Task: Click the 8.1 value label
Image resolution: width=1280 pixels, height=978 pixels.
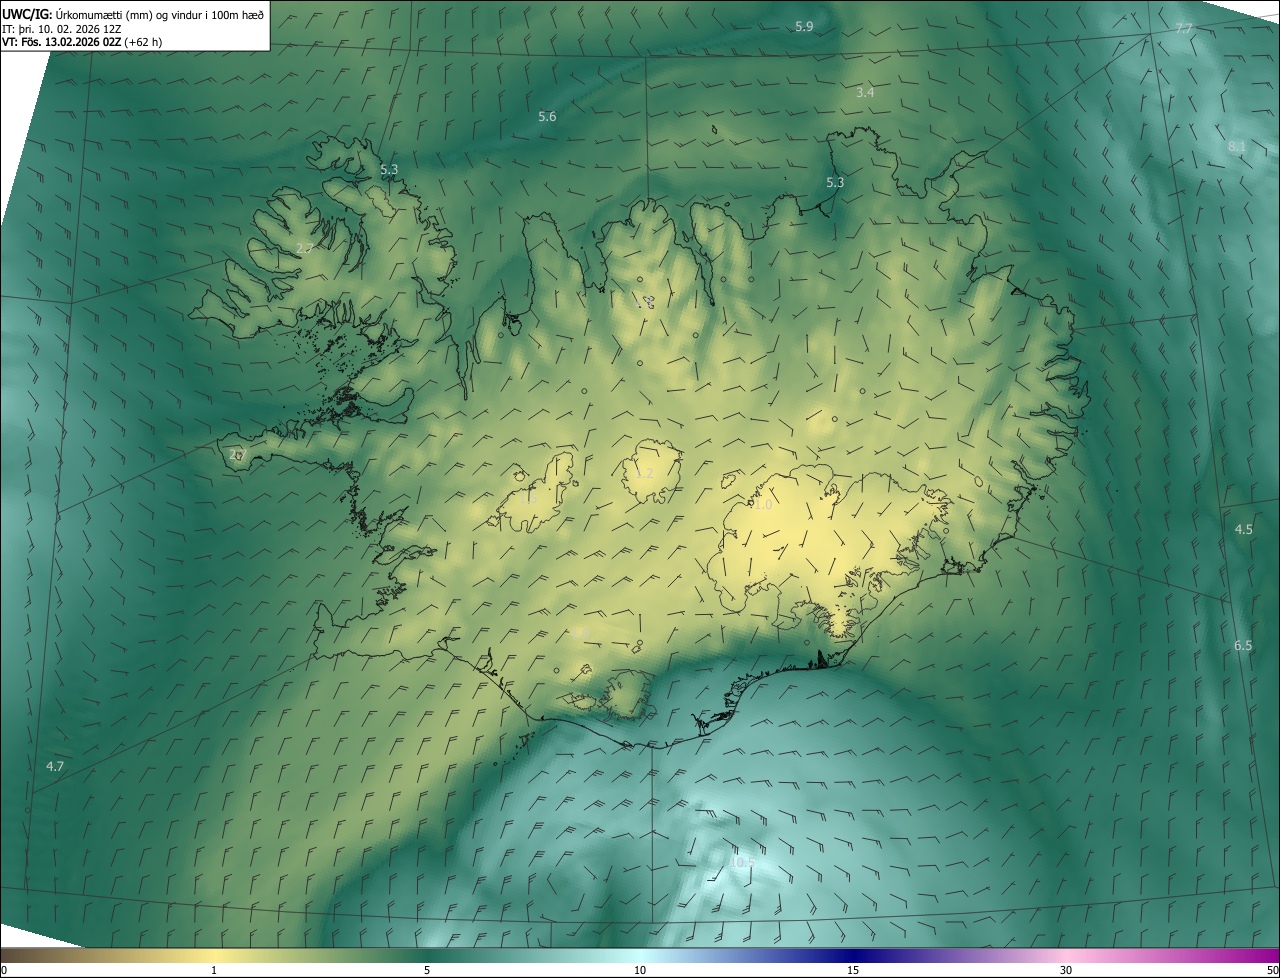Action: point(1237,147)
